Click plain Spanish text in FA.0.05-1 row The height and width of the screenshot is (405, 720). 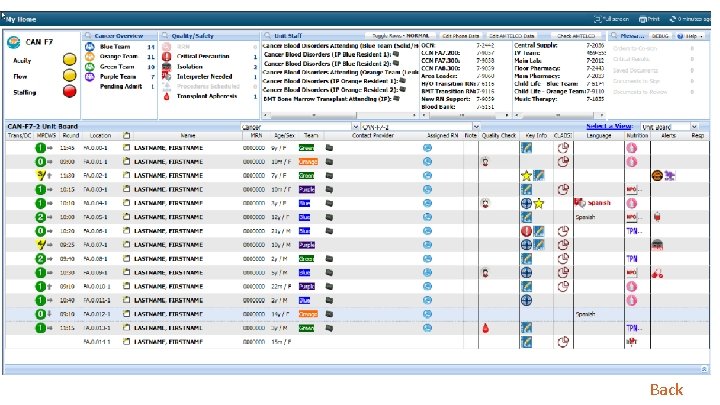click(x=585, y=217)
